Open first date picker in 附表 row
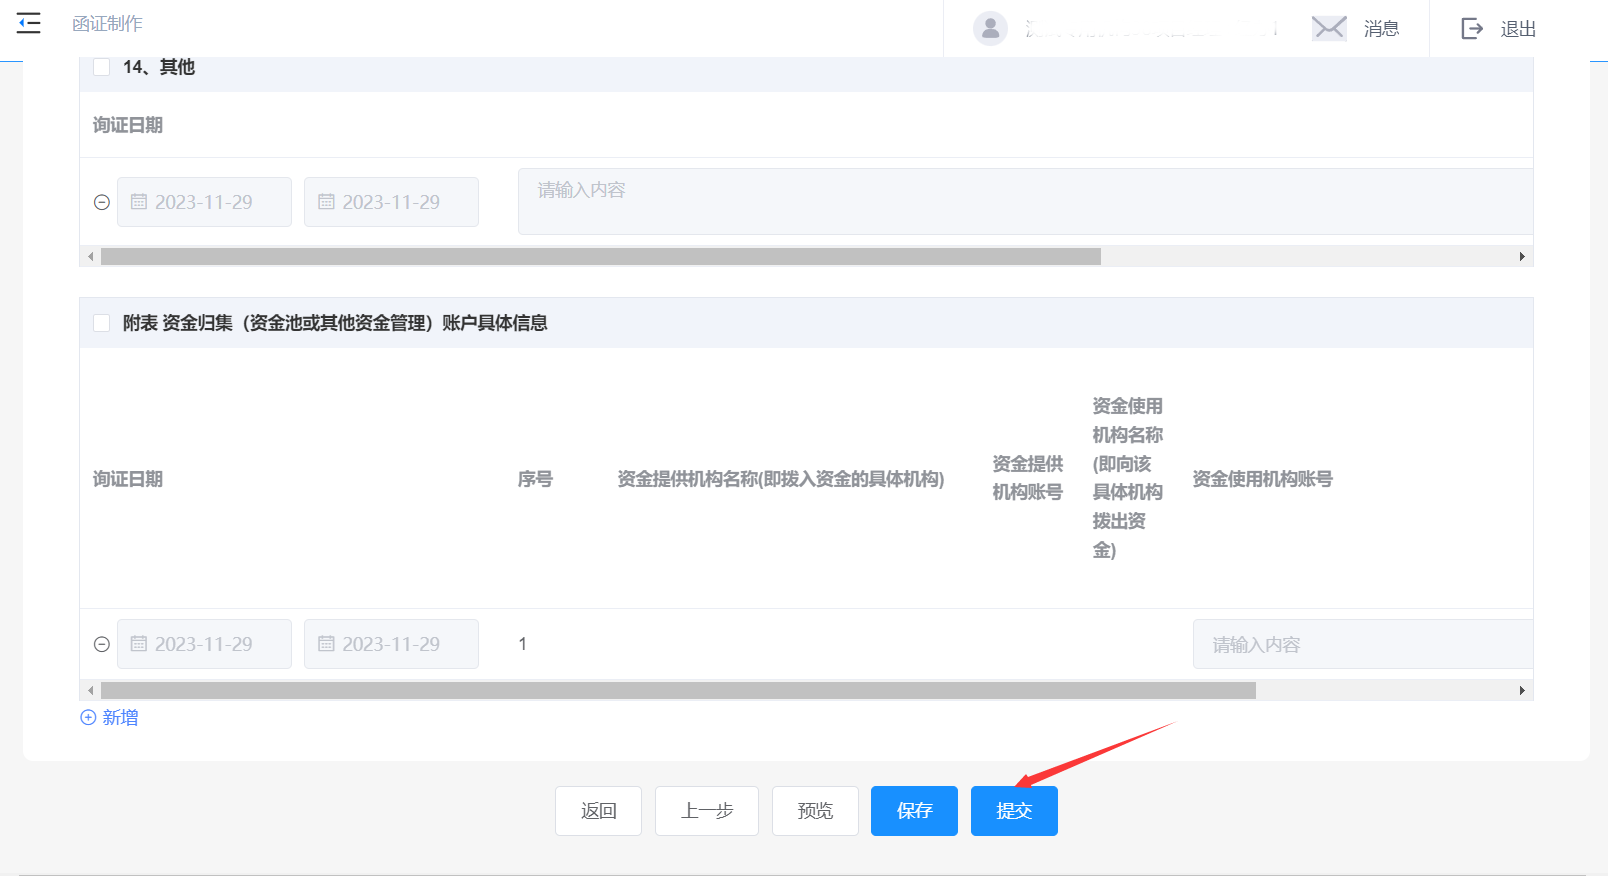The image size is (1608, 876). point(204,644)
